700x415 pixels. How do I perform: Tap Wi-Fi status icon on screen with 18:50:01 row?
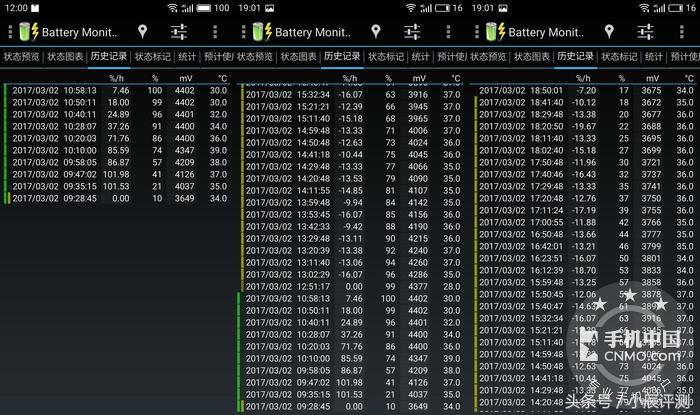(x=644, y=8)
